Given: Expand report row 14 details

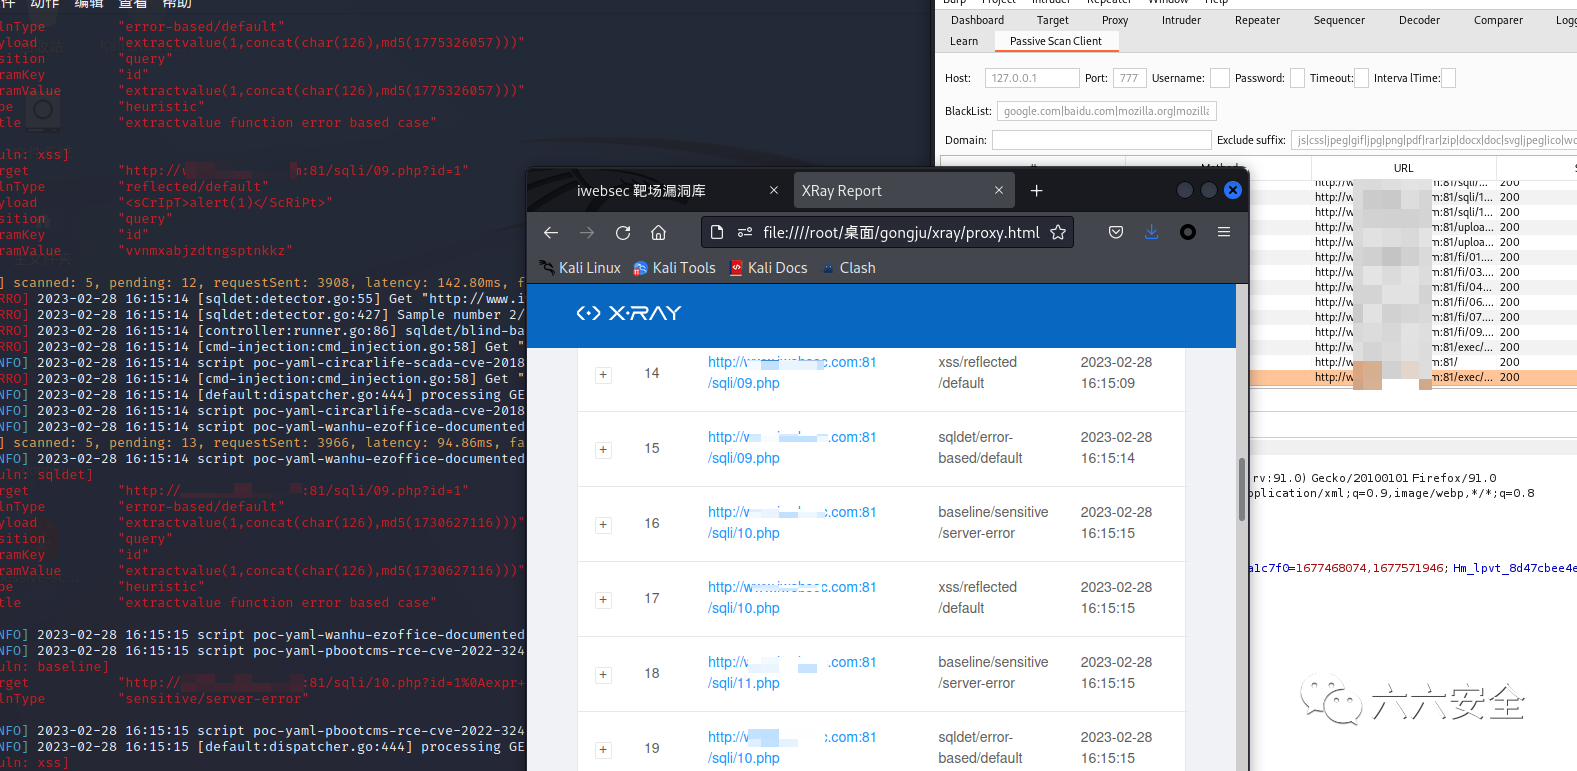Looking at the screenshot, I should (x=603, y=375).
